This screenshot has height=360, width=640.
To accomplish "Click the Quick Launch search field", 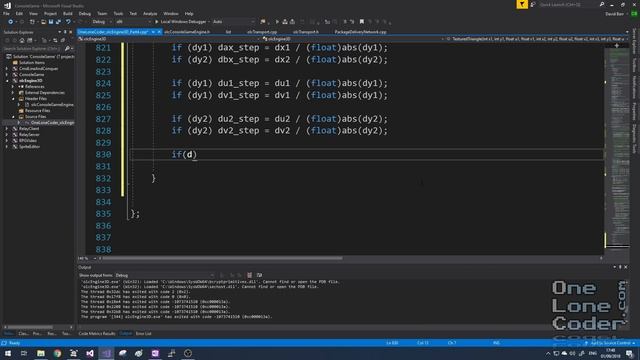I will 569,4.
